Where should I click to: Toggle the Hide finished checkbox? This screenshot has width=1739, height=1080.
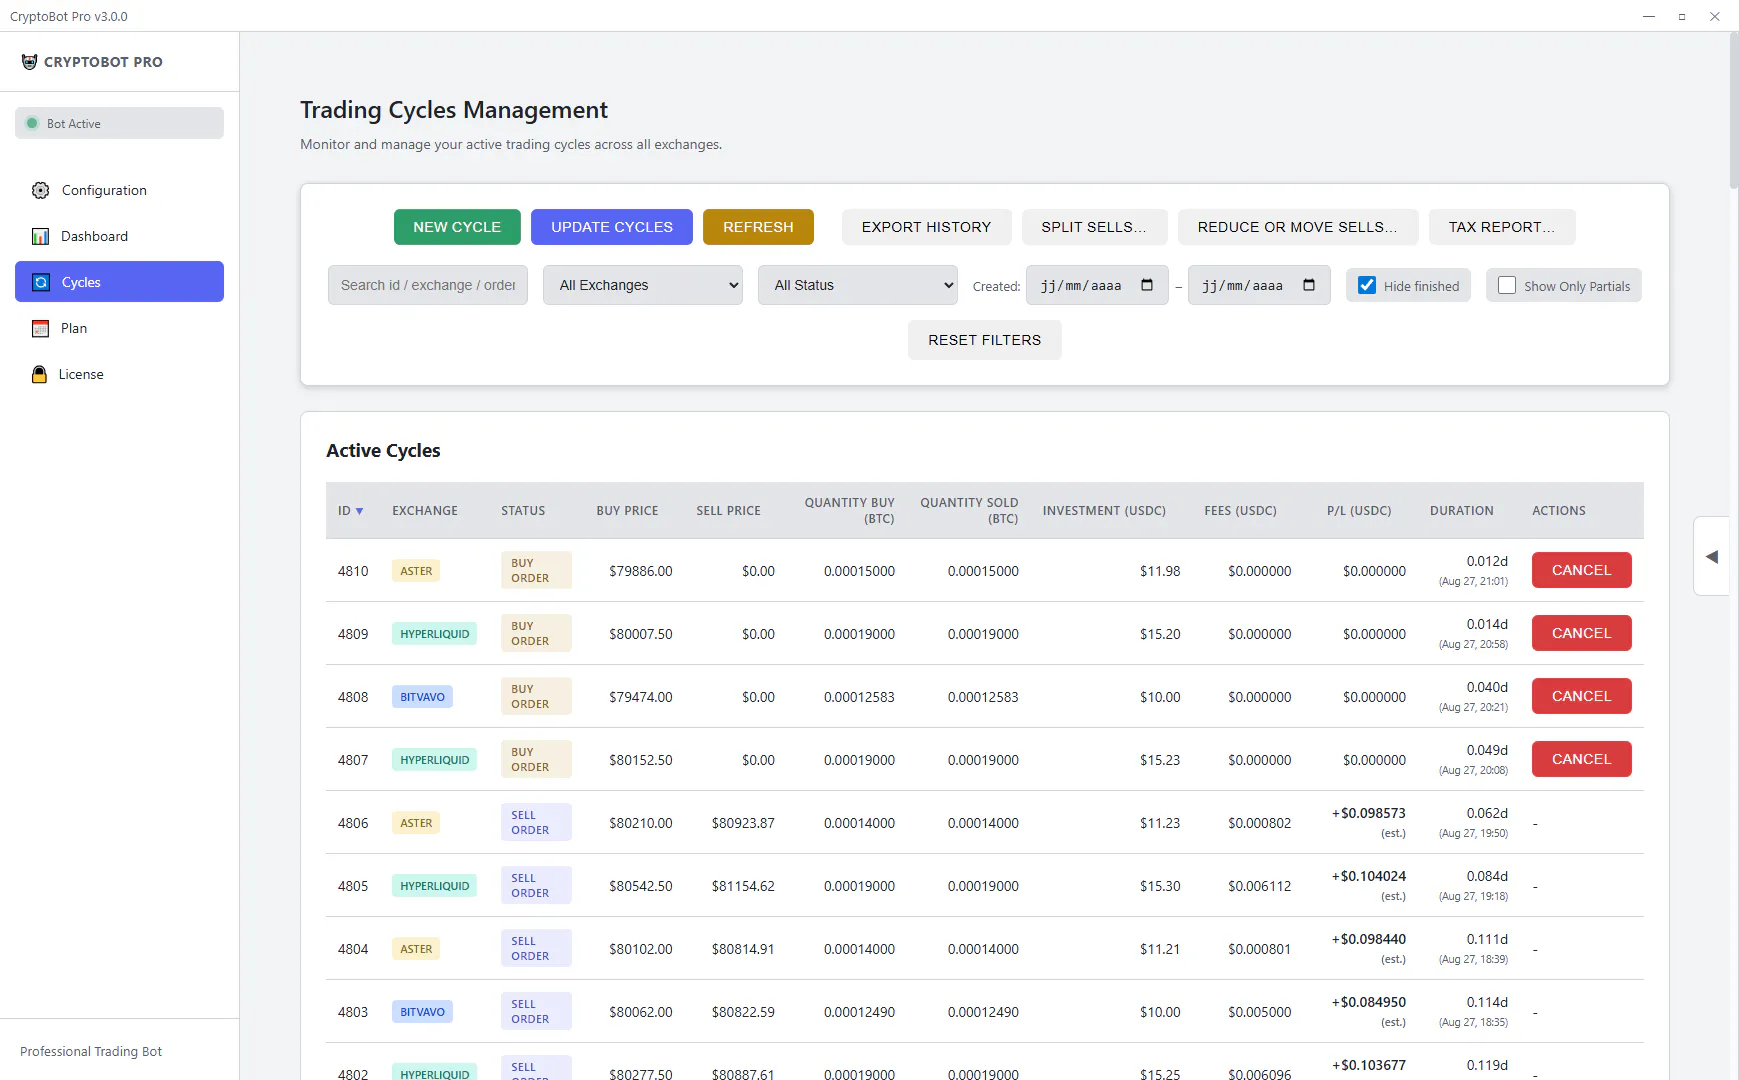pyautogui.click(x=1367, y=285)
